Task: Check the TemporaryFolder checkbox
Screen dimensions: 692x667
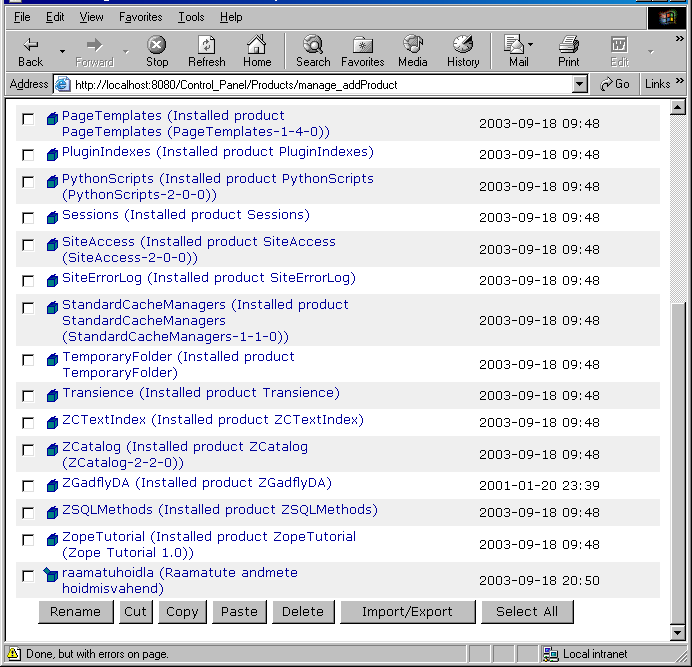Action: pos(28,360)
